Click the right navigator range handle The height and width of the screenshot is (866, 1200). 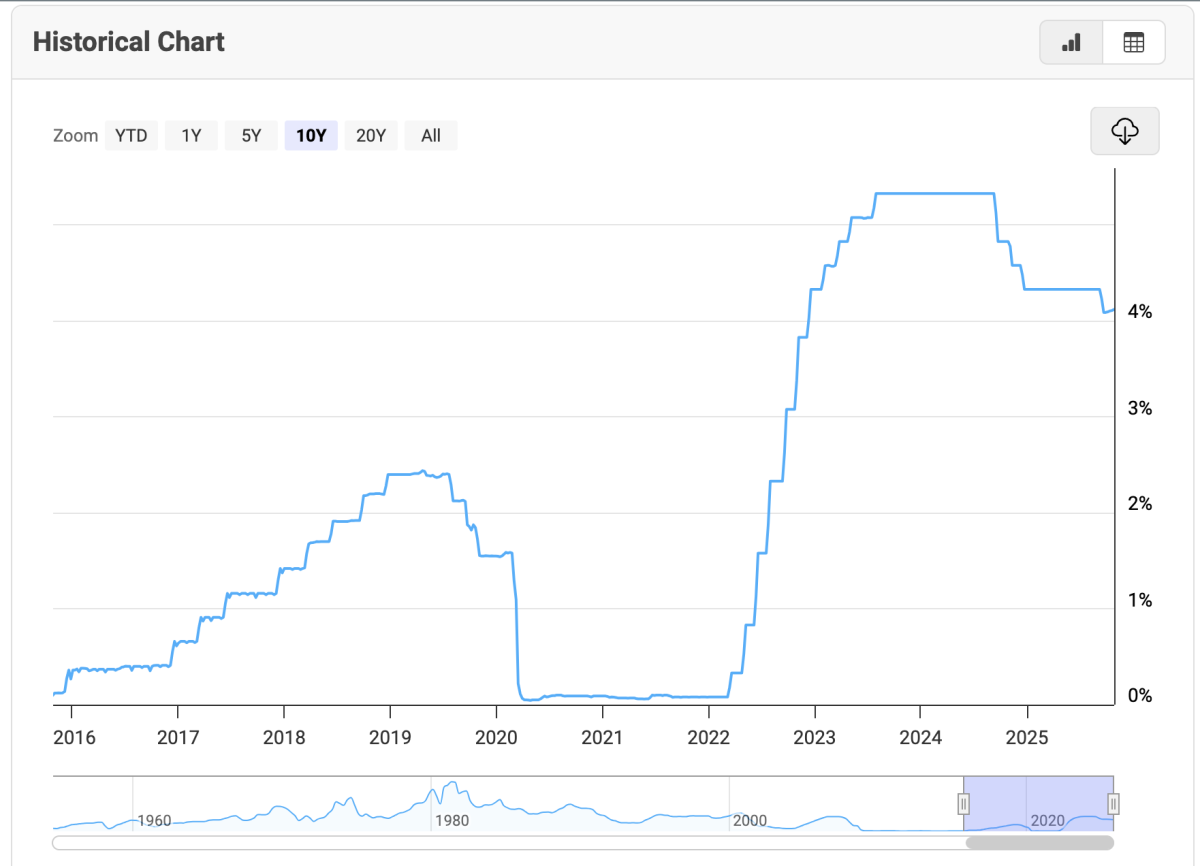[x=1112, y=803]
